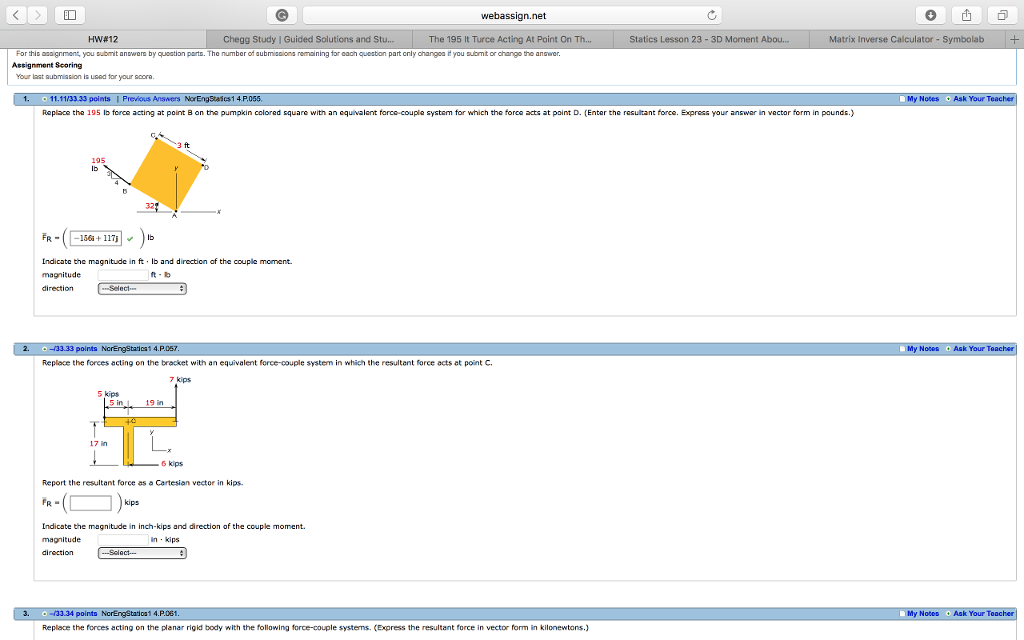This screenshot has height=640, width=1024.
Task: Click the Share icon in Safari toolbar
Action: tap(967, 15)
